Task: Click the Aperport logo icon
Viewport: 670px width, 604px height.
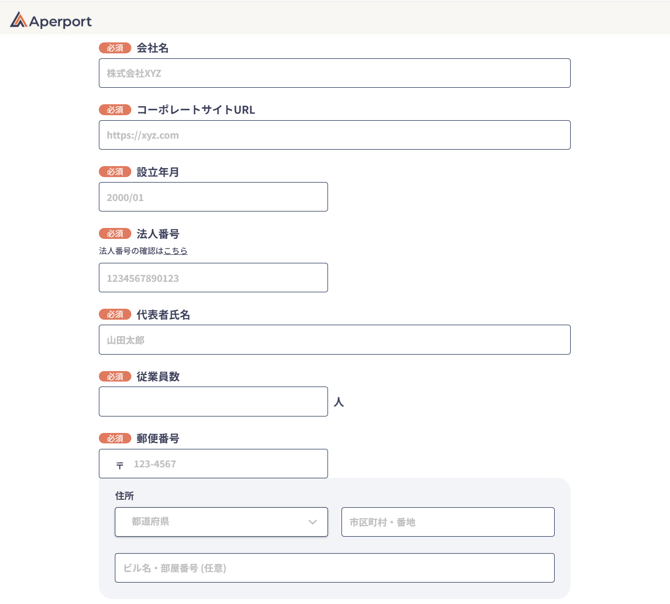Action: pos(18,20)
